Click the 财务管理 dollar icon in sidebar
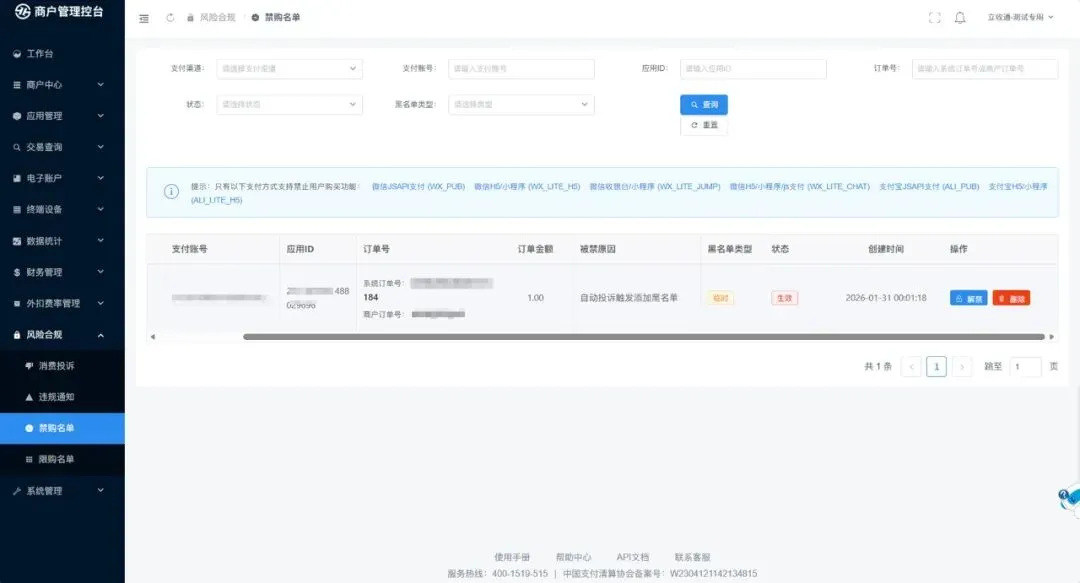This screenshot has height=583, width=1080. (x=17, y=272)
